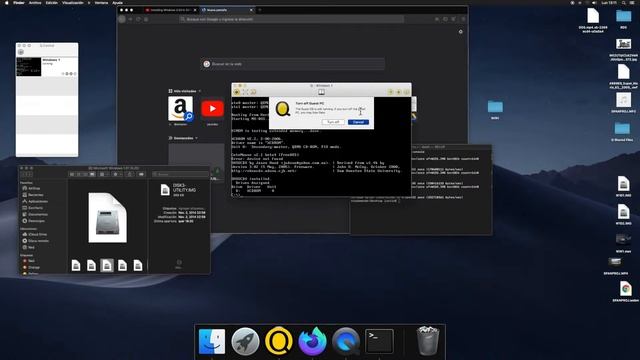Click the power button in the Q guest window toolbar
The width and height of the screenshot is (640, 360).
coord(236,92)
